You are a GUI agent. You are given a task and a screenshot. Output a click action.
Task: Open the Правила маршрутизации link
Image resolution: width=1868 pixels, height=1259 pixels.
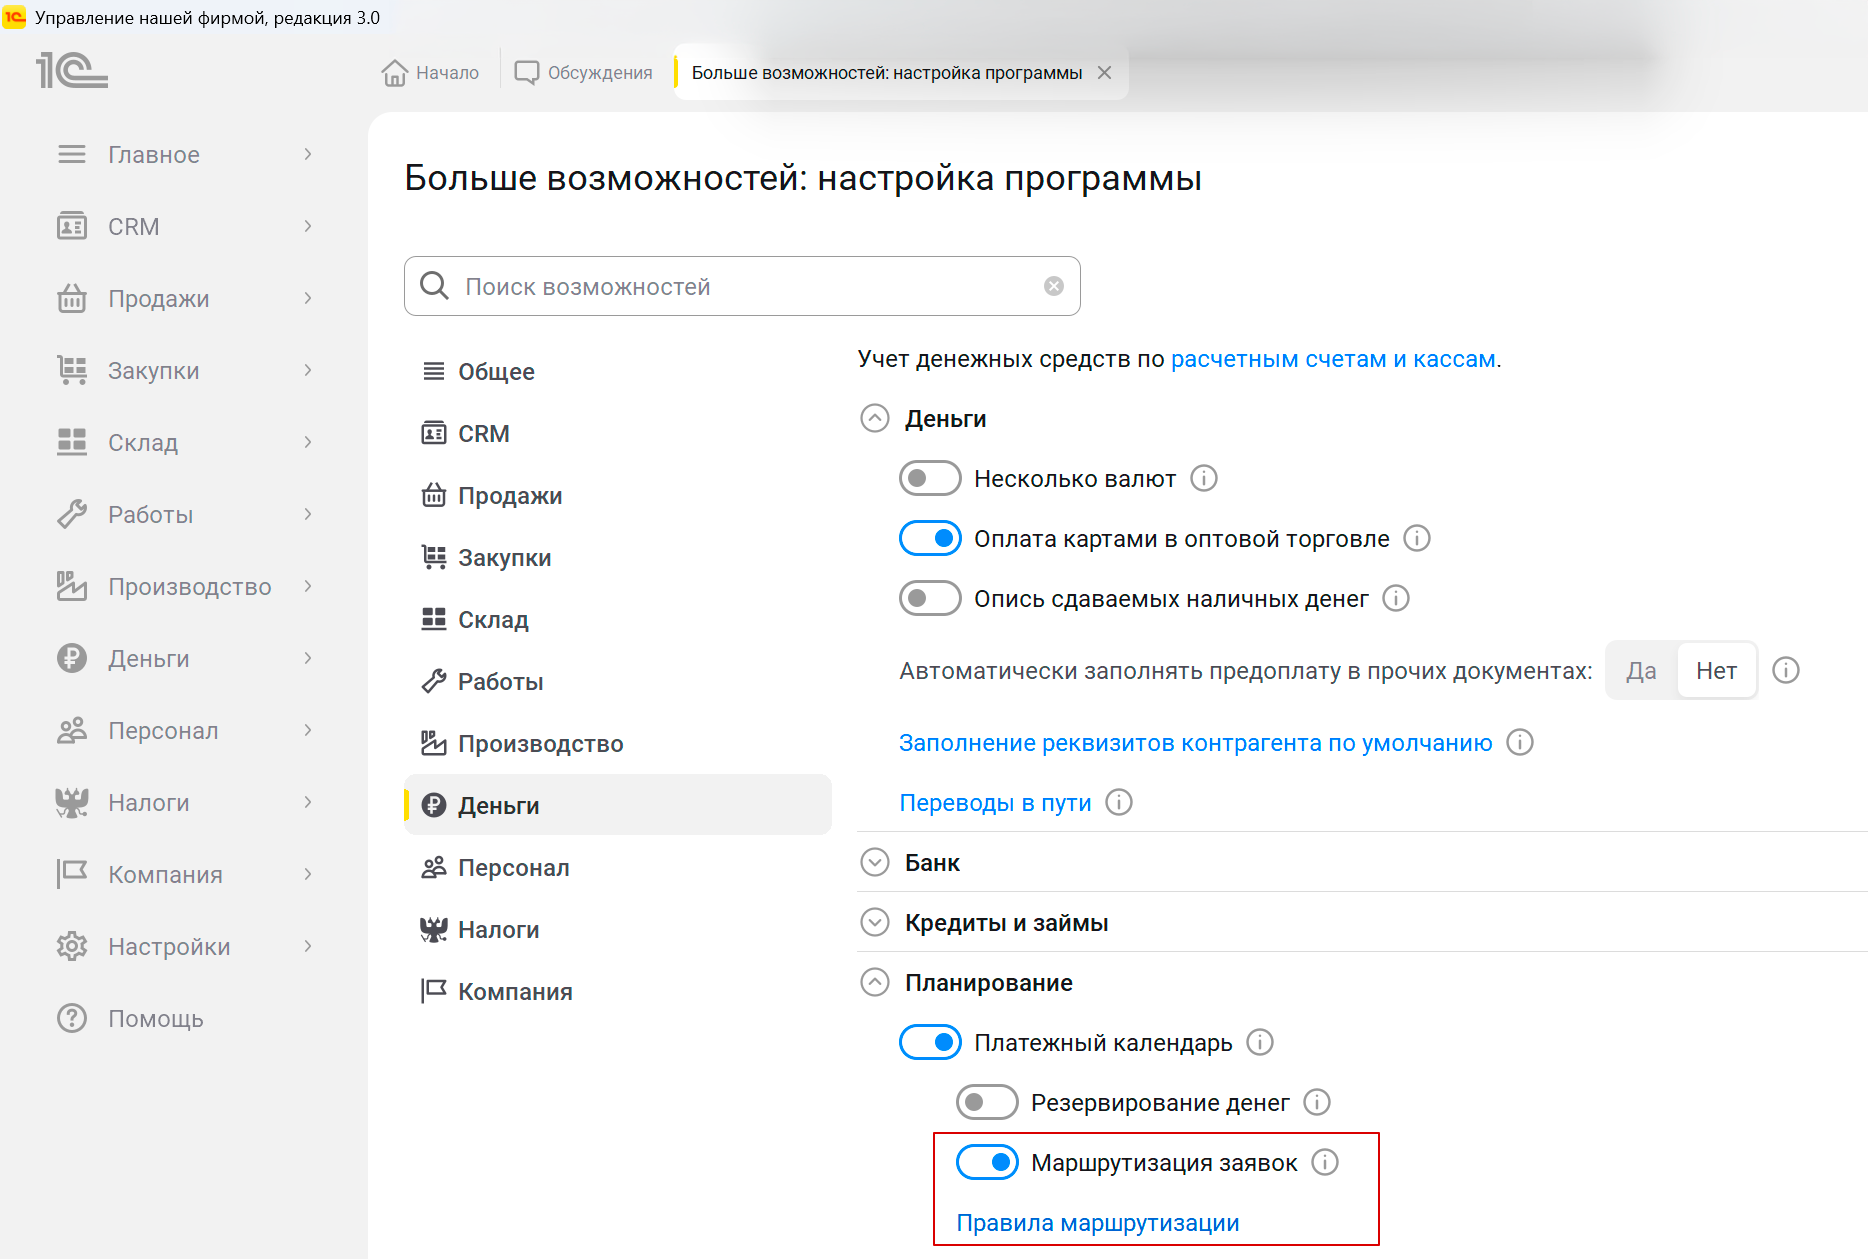pyautogui.click(x=1098, y=1223)
